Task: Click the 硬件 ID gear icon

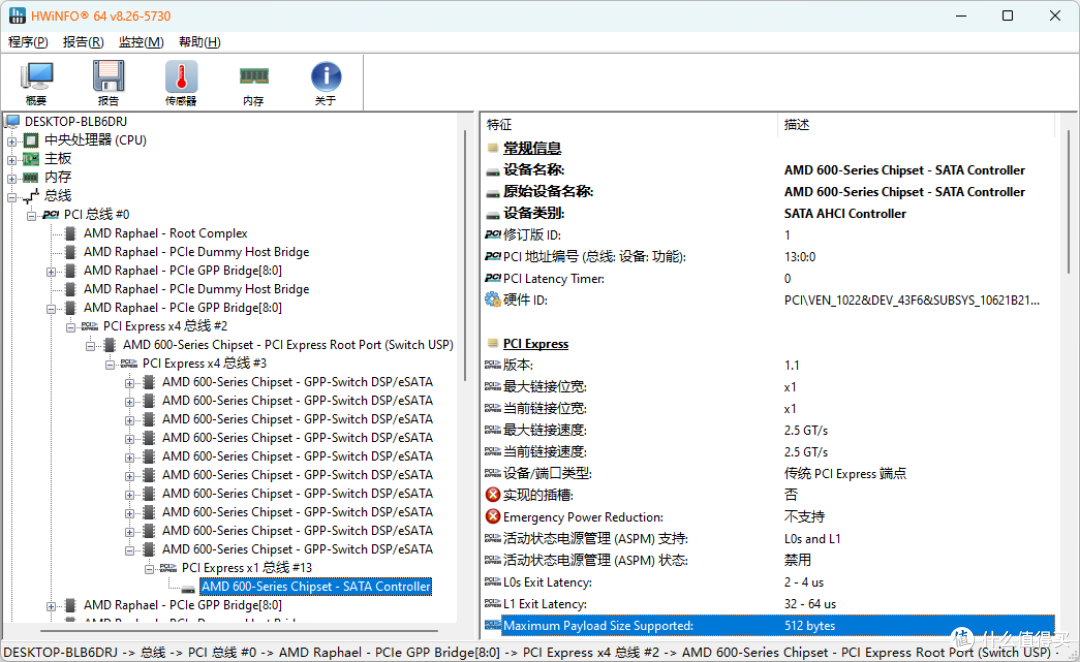Action: 492,300
